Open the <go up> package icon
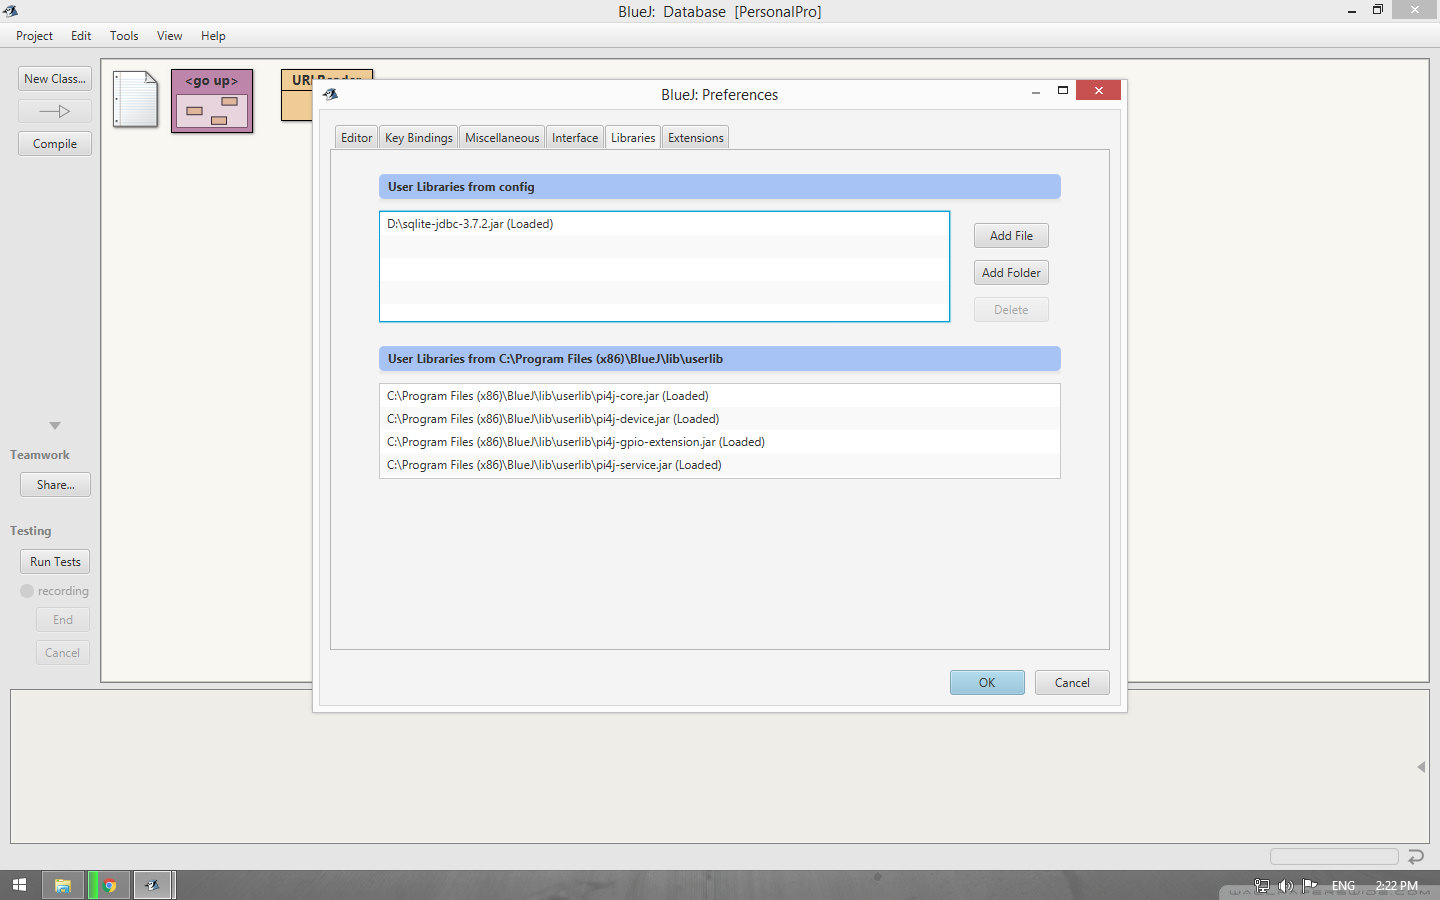This screenshot has width=1440, height=900. coord(212,100)
